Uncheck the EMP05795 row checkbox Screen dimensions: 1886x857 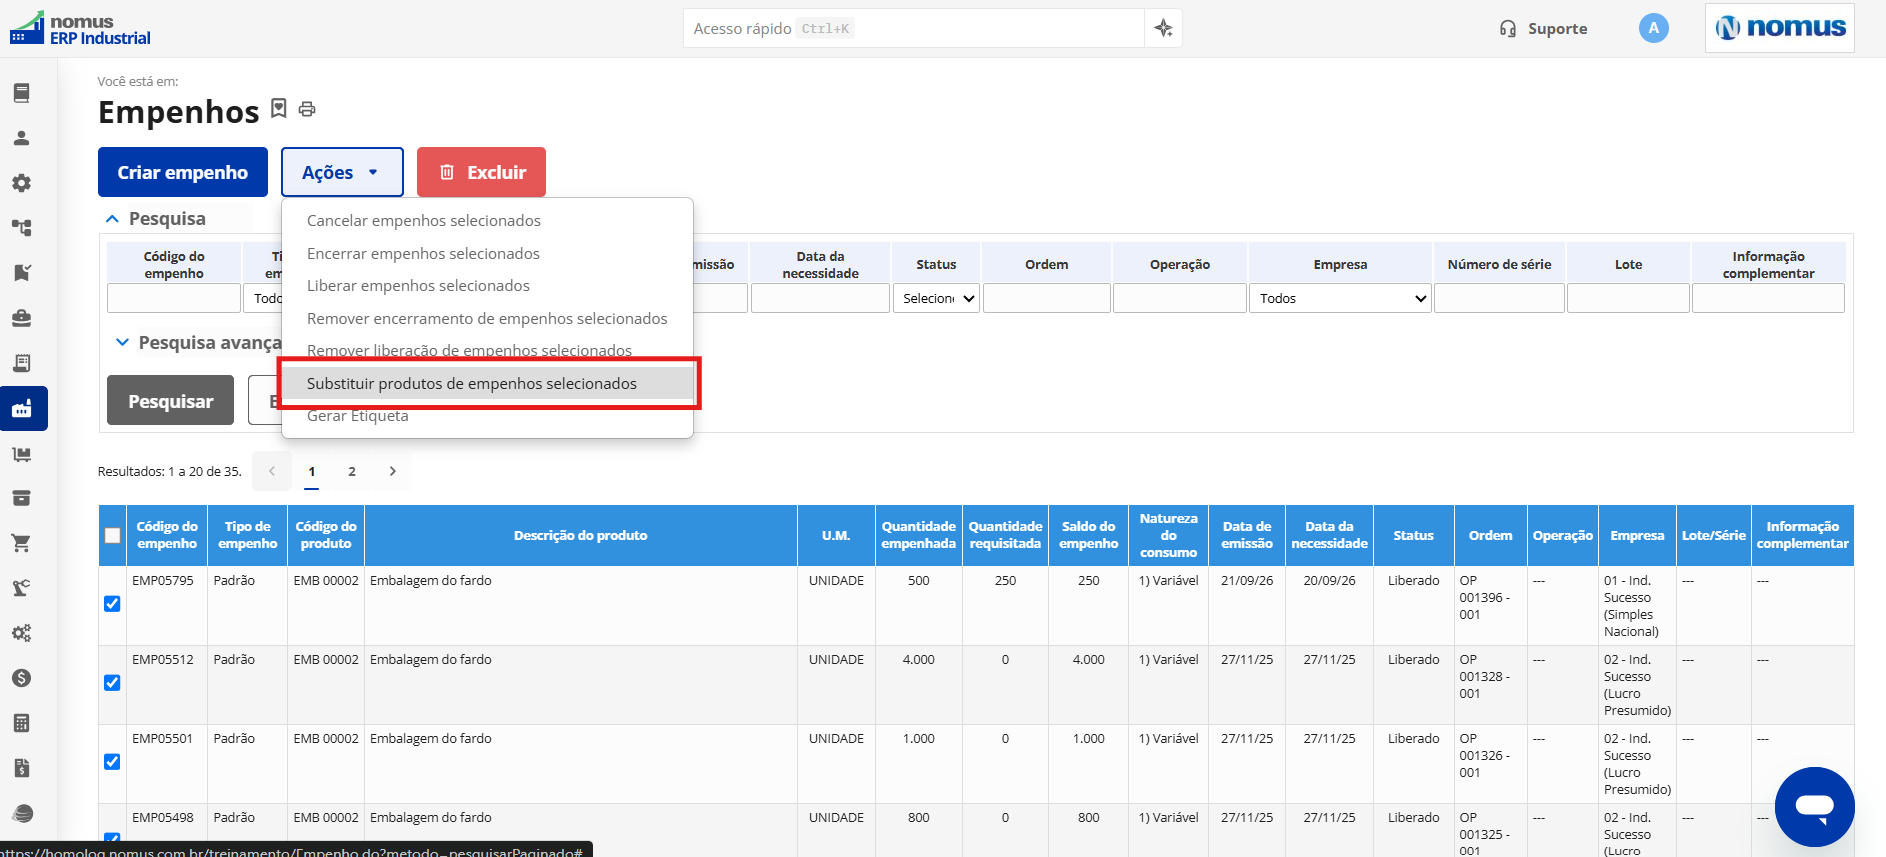coord(112,604)
